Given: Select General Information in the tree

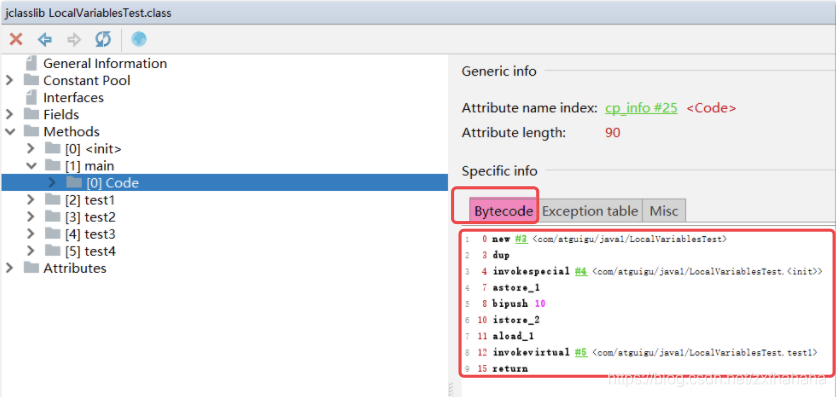Looking at the screenshot, I should pyautogui.click(x=105, y=63).
